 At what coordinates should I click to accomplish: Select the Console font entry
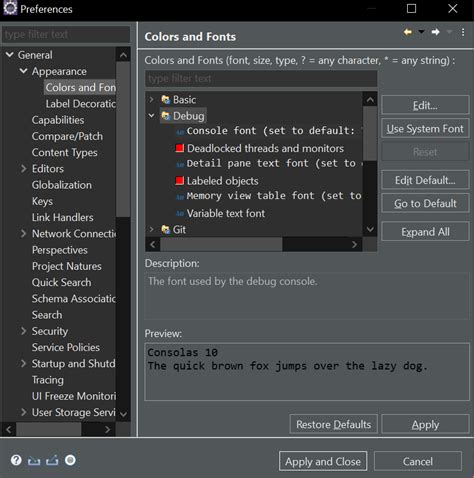[x=269, y=131]
